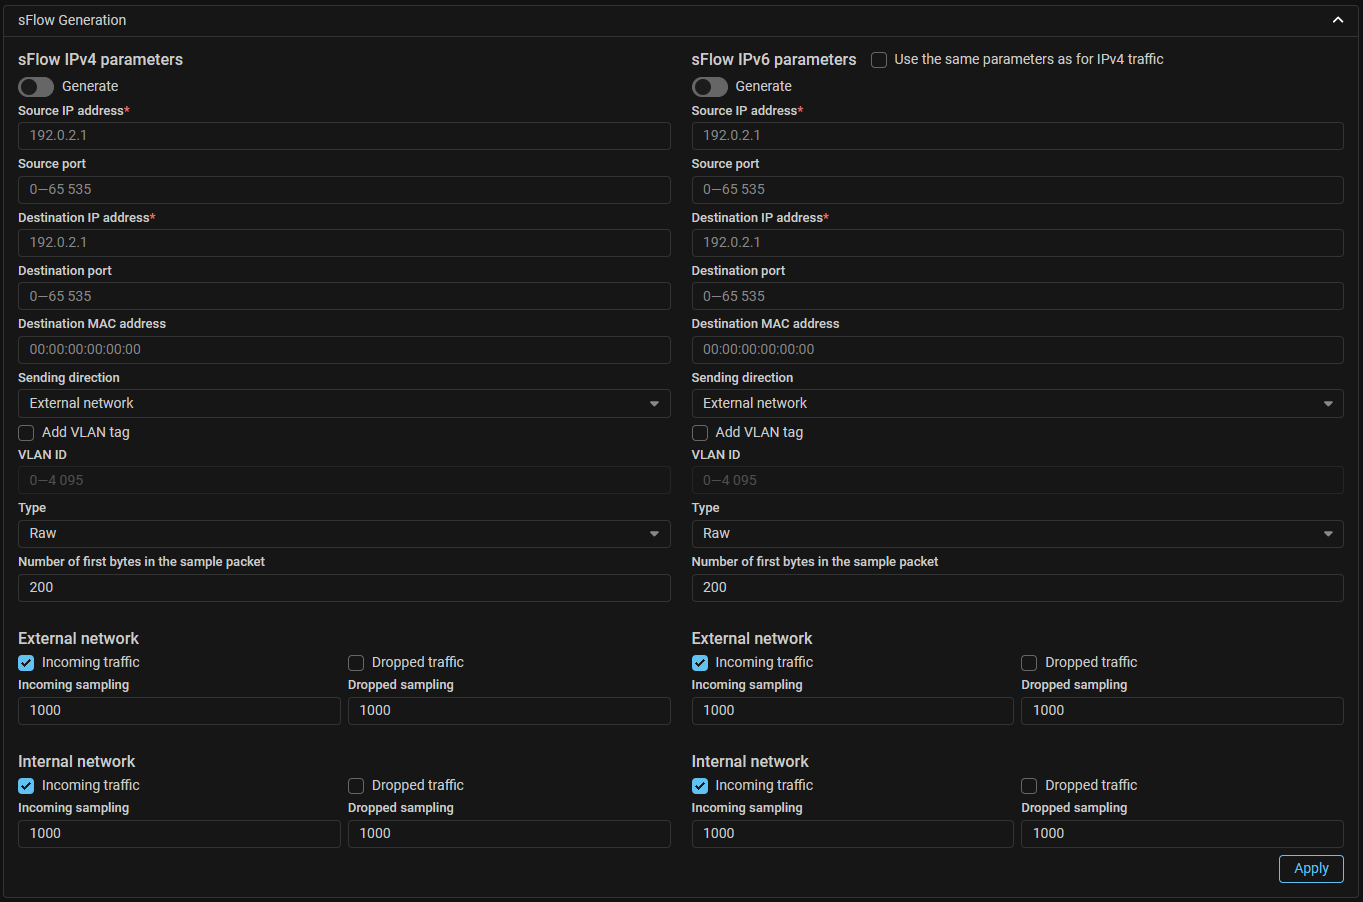This screenshot has height=902, width=1363.
Task: Uncheck IPv6 Internal network Incoming traffic
Action: [700, 786]
